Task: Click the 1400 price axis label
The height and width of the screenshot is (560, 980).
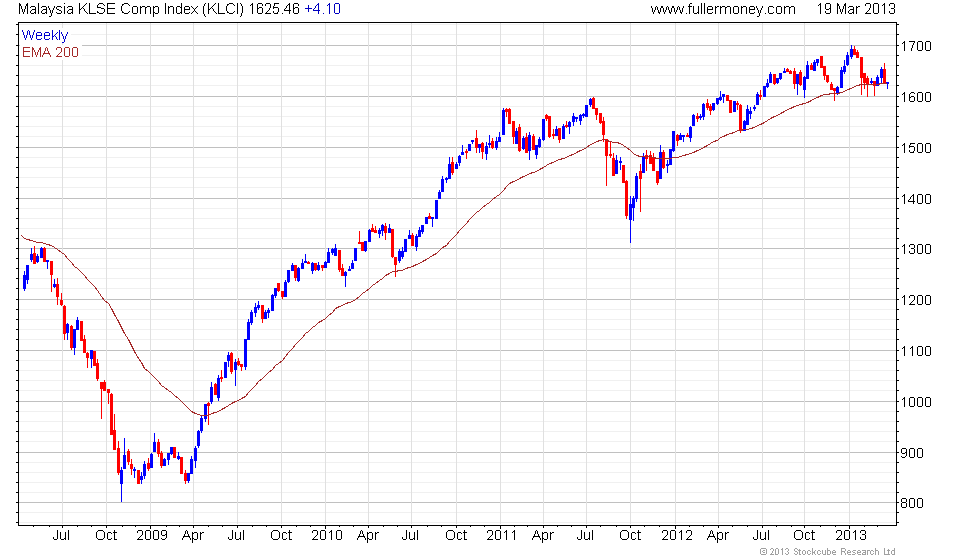Action: pyautogui.click(x=916, y=199)
